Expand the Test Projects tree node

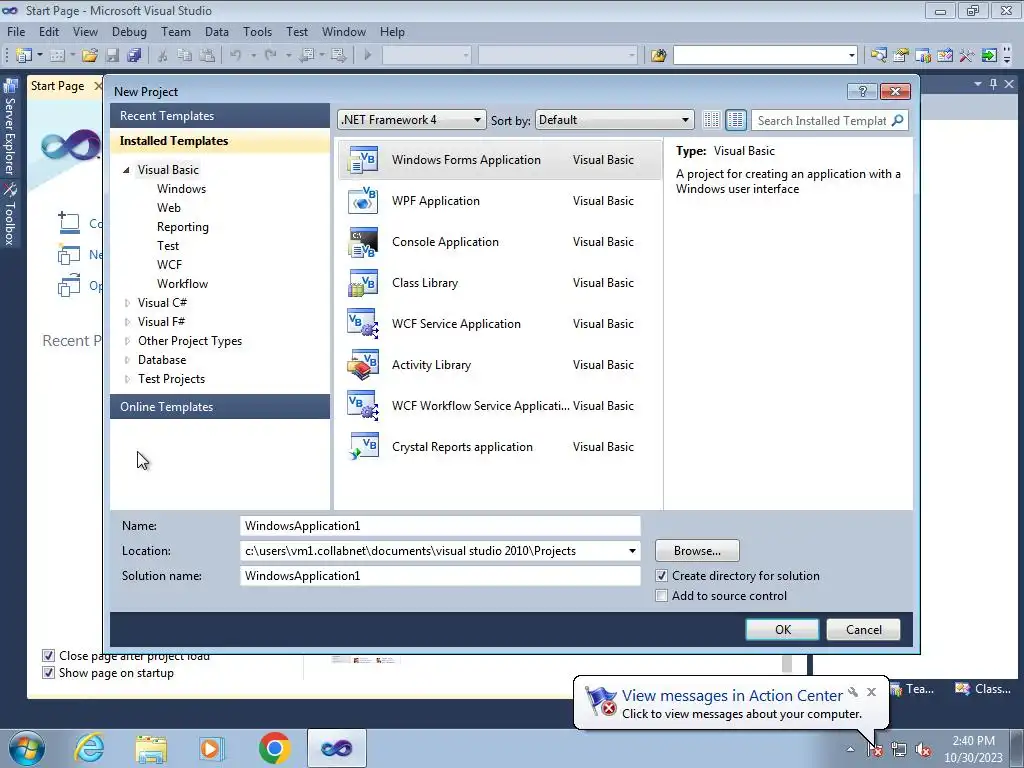[x=127, y=379]
